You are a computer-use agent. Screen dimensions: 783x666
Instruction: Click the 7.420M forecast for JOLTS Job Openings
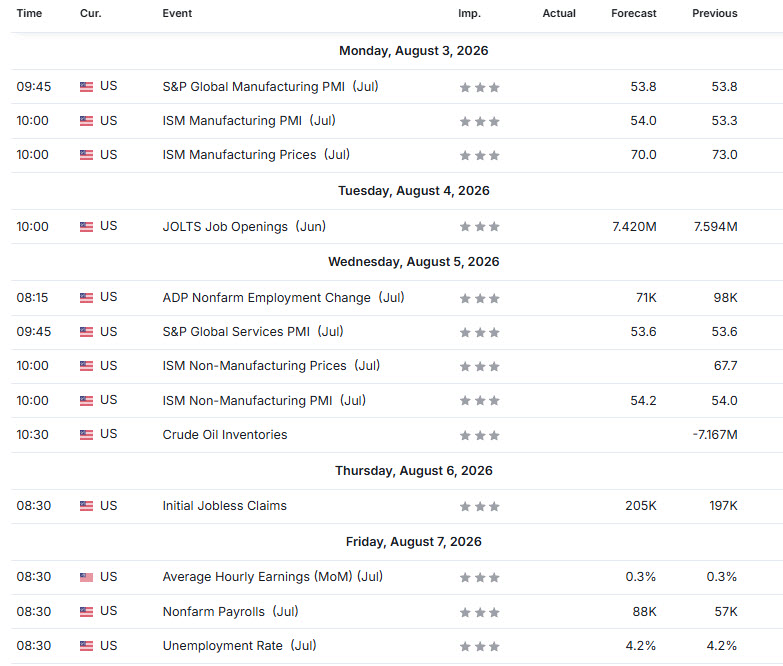[634, 227]
